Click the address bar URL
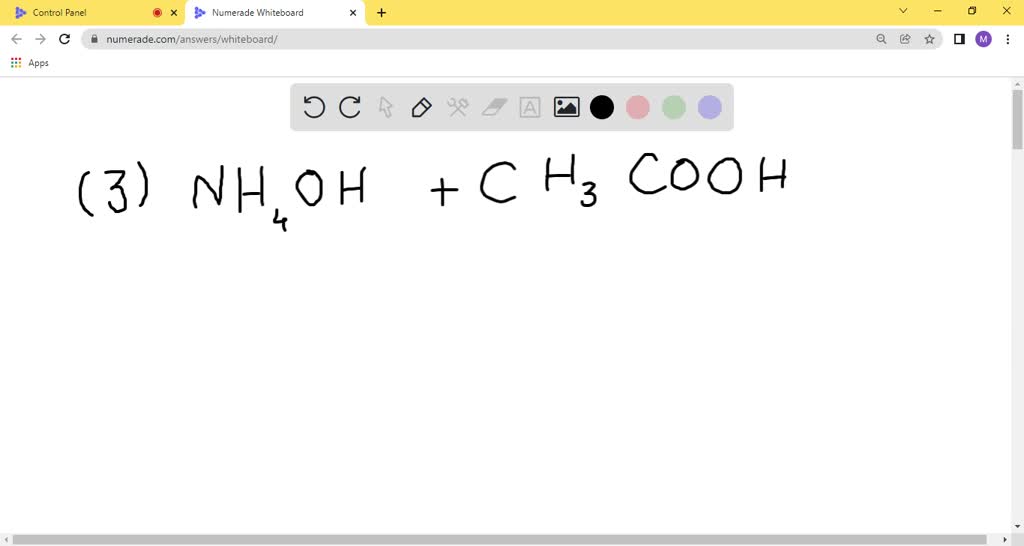1024x546 pixels. (x=192, y=39)
